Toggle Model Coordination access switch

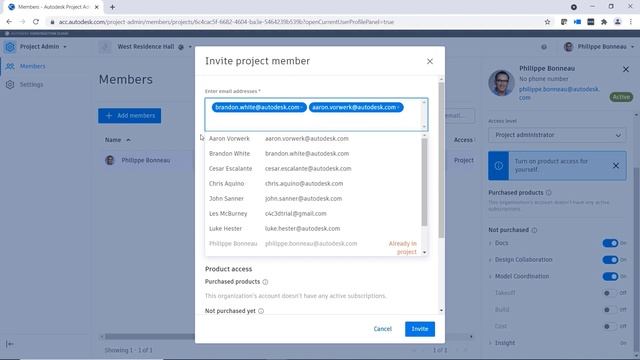610,277
